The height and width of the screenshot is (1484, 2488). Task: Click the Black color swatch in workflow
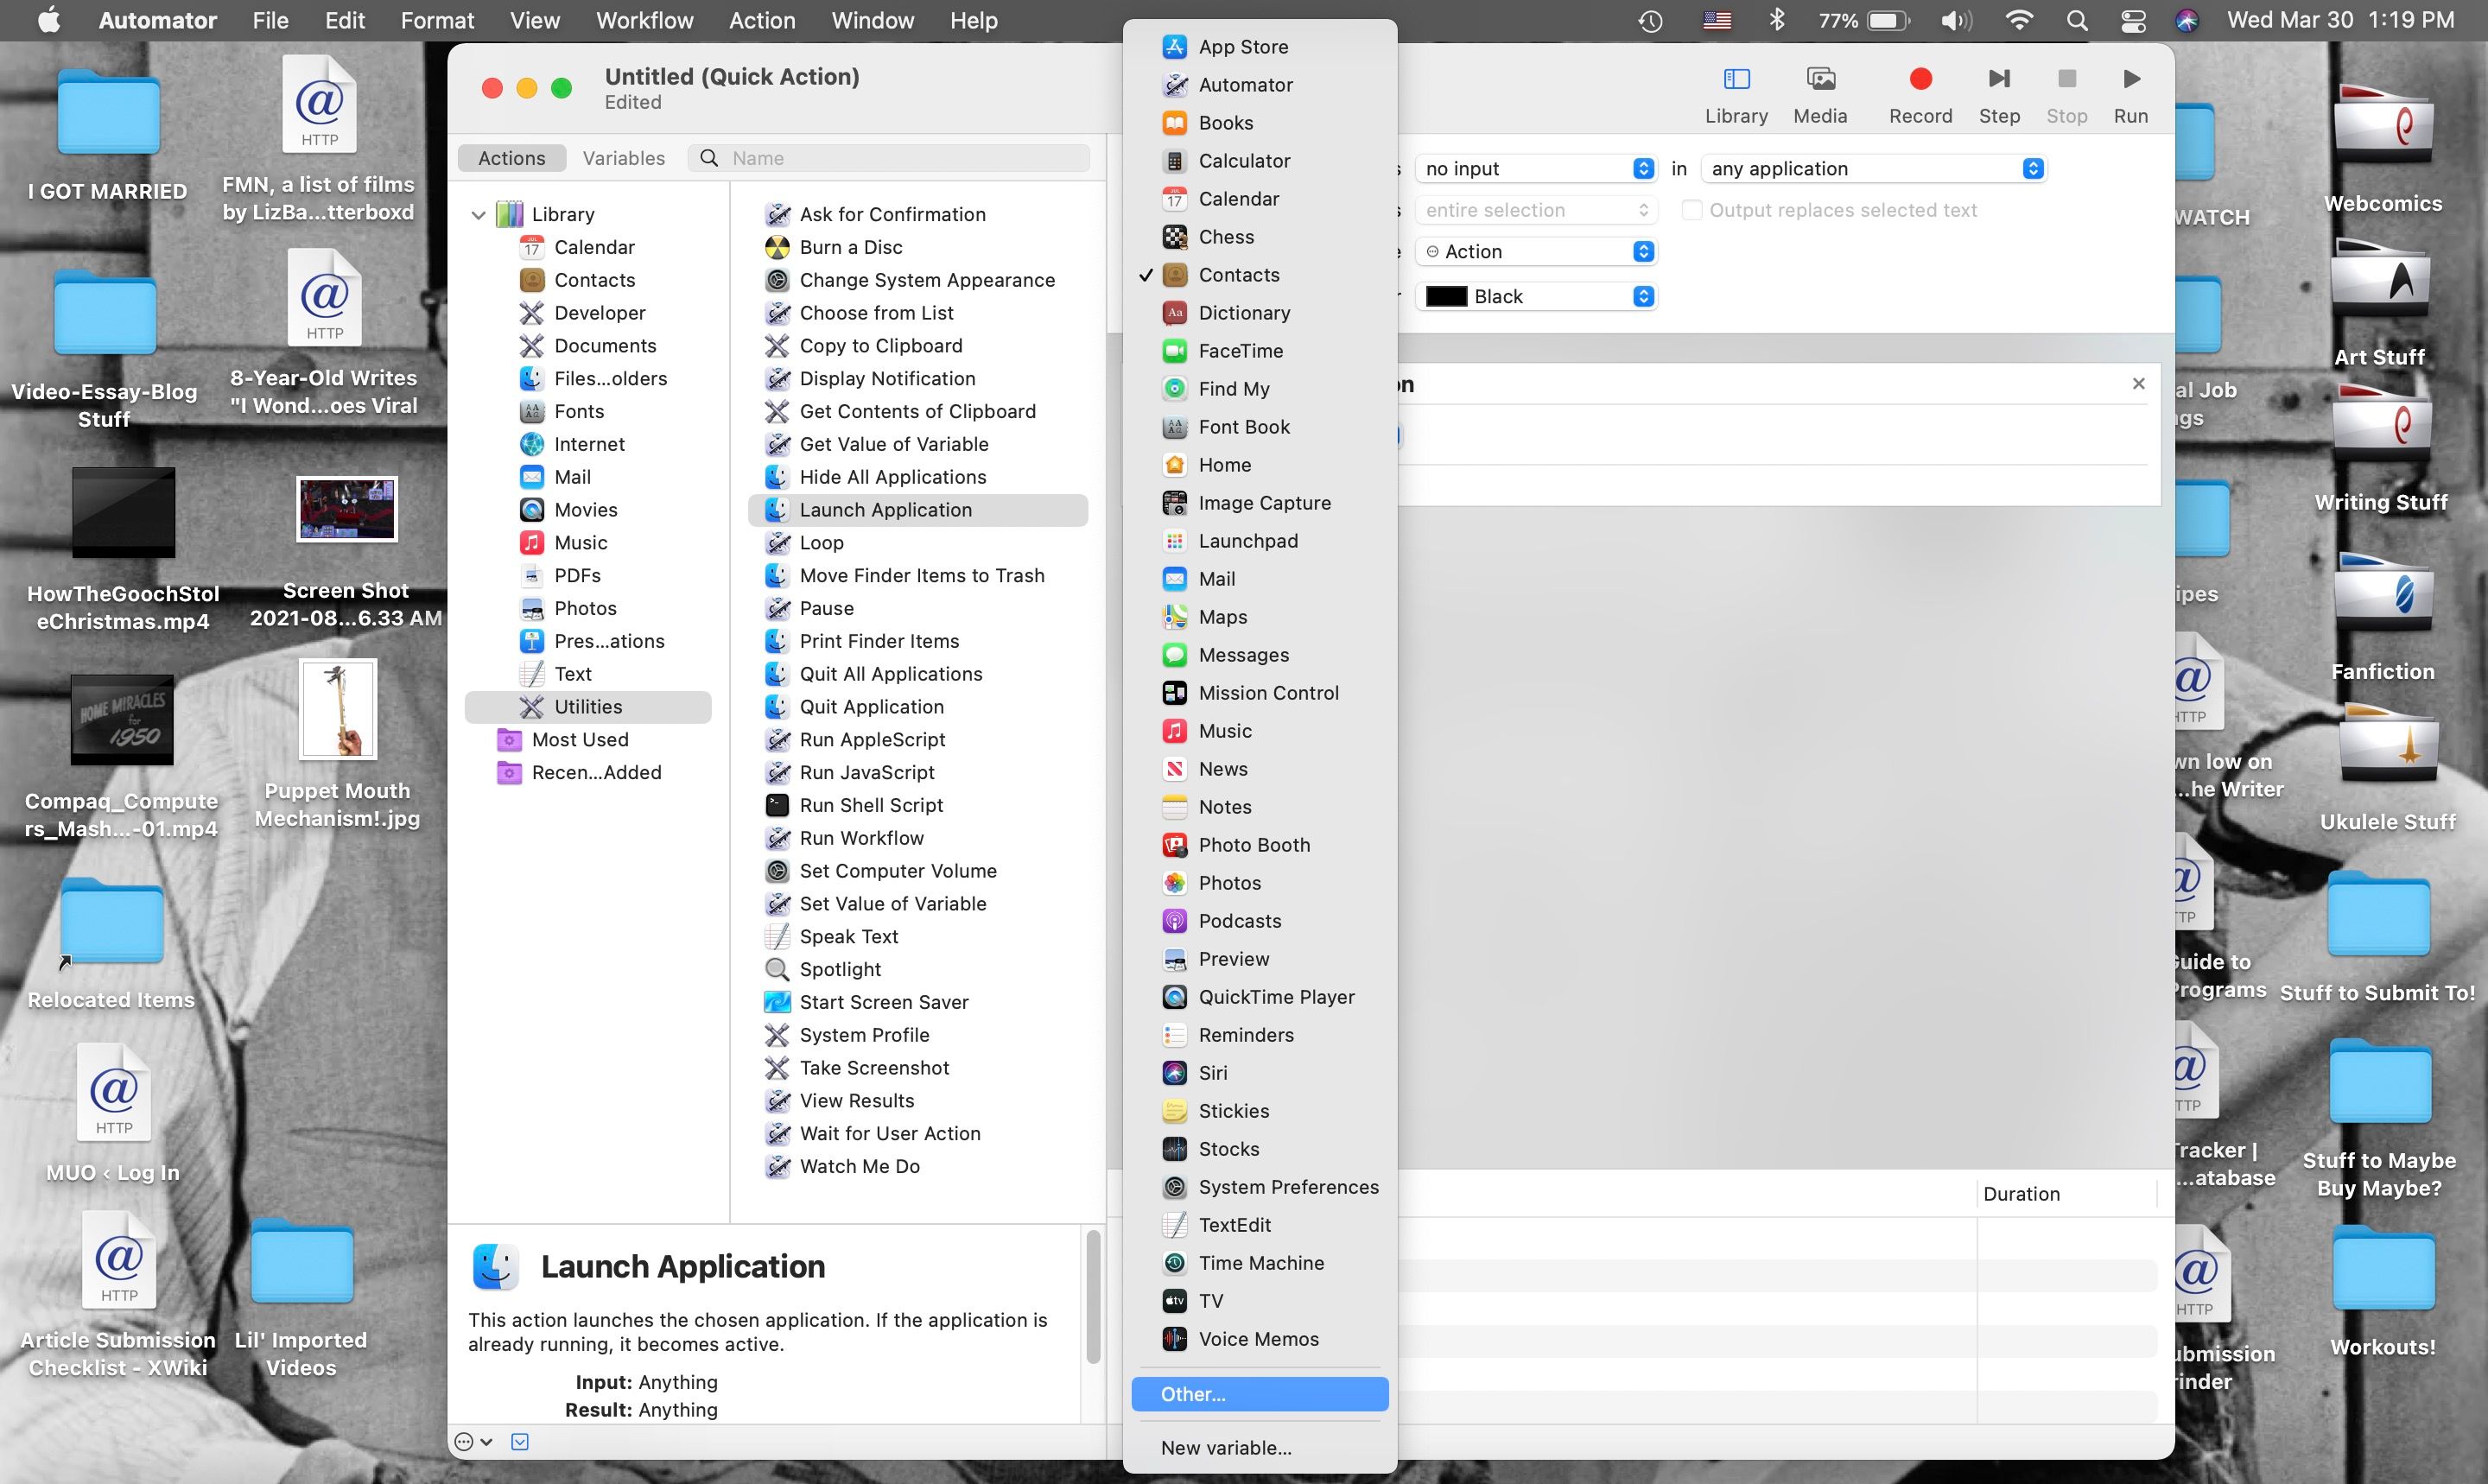tap(1449, 295)
